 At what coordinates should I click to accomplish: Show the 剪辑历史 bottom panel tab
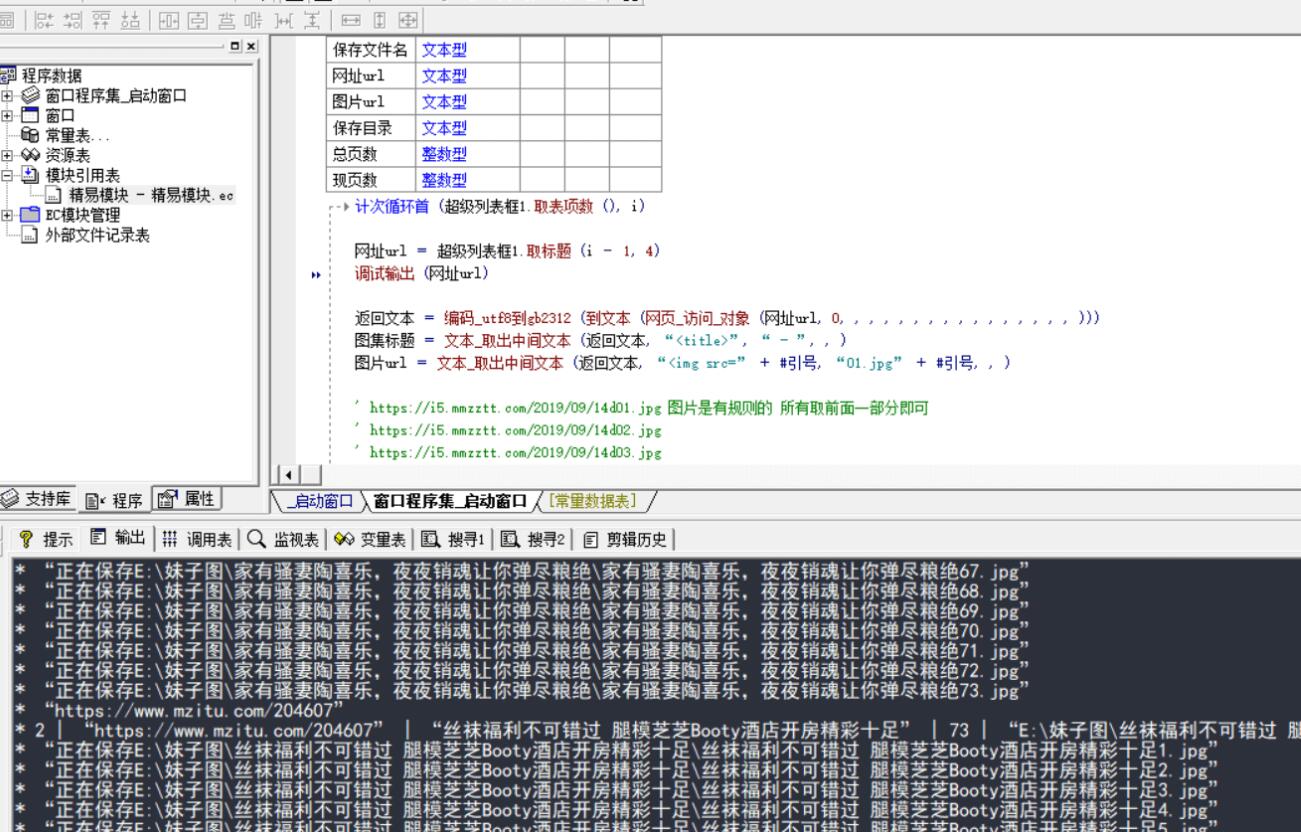pos(626,541)
